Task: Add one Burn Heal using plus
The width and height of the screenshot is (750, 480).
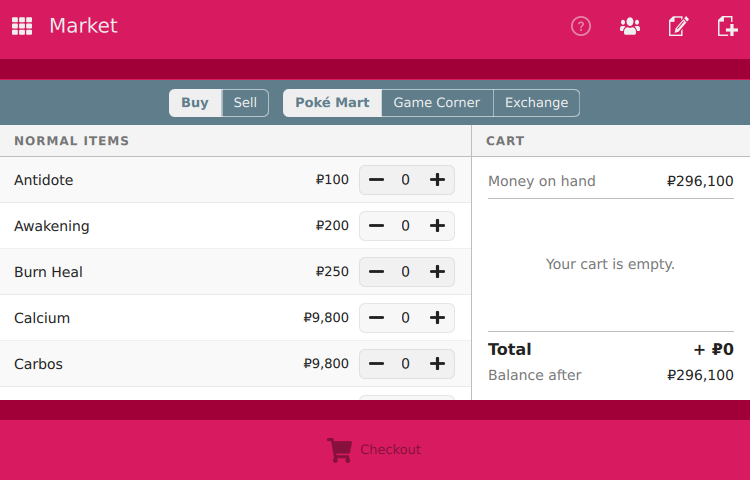Action: pos(437,272)
